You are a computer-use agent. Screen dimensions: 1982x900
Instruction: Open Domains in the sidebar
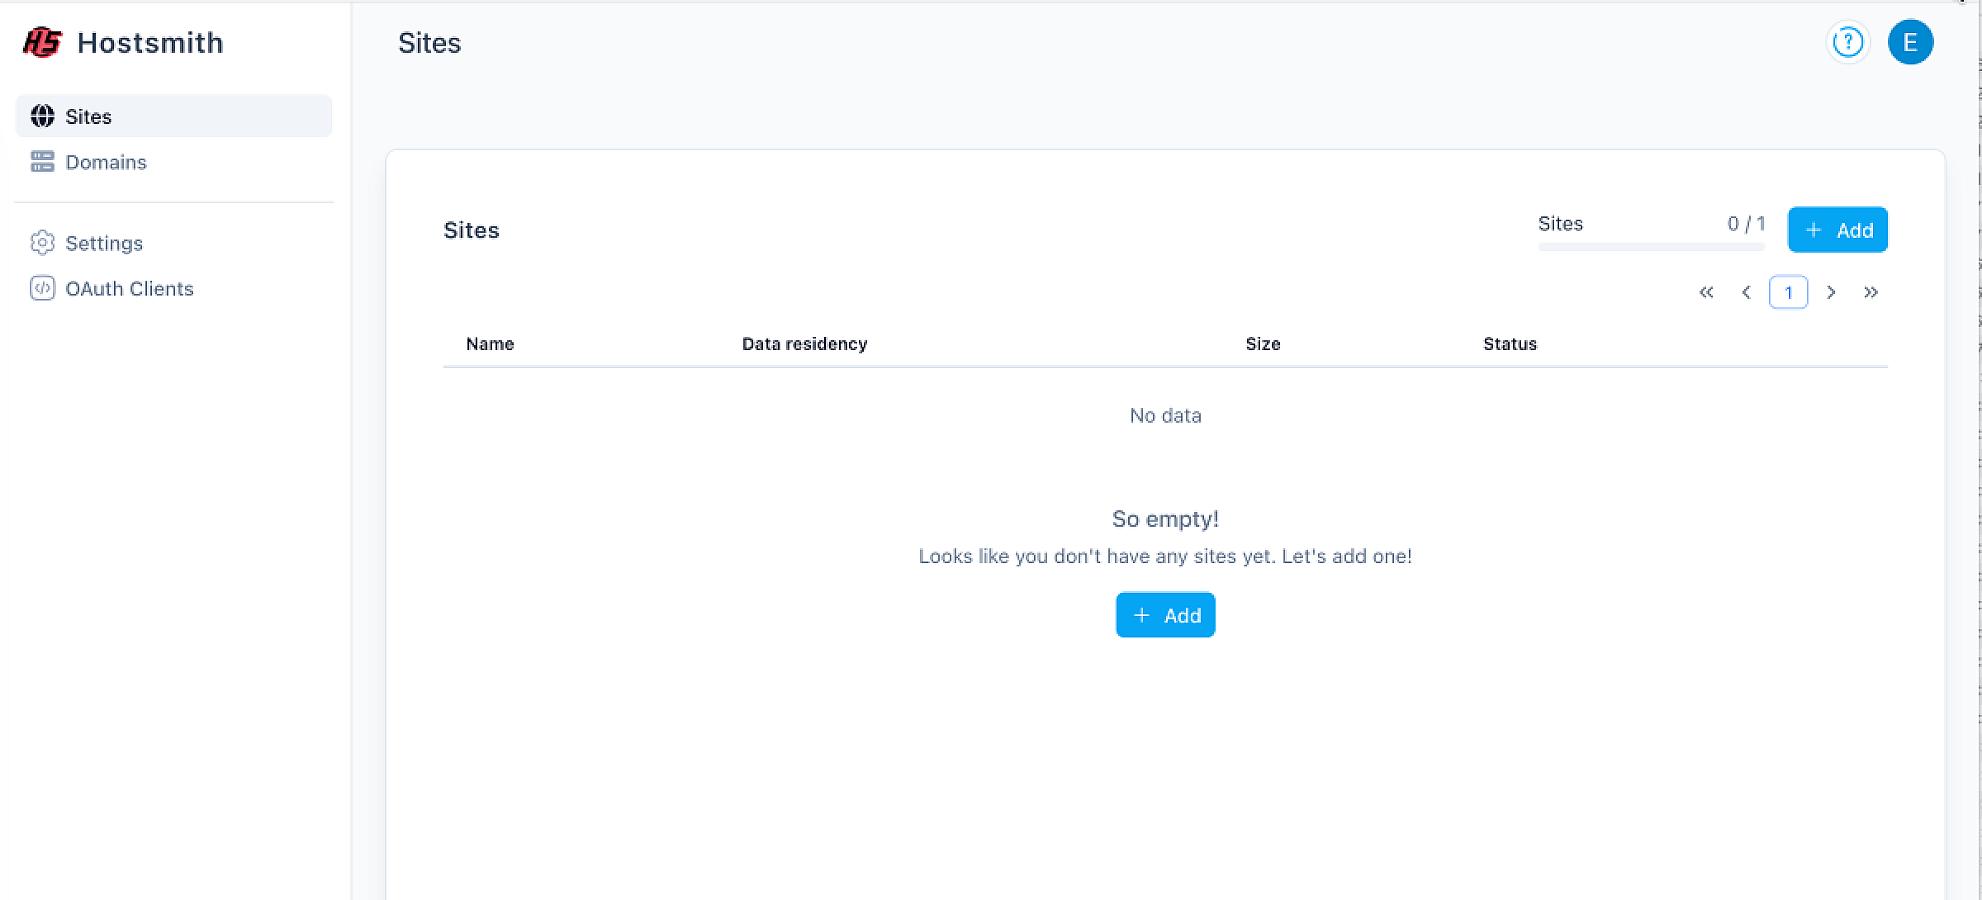pyautogui.click(x=174, y=162)
